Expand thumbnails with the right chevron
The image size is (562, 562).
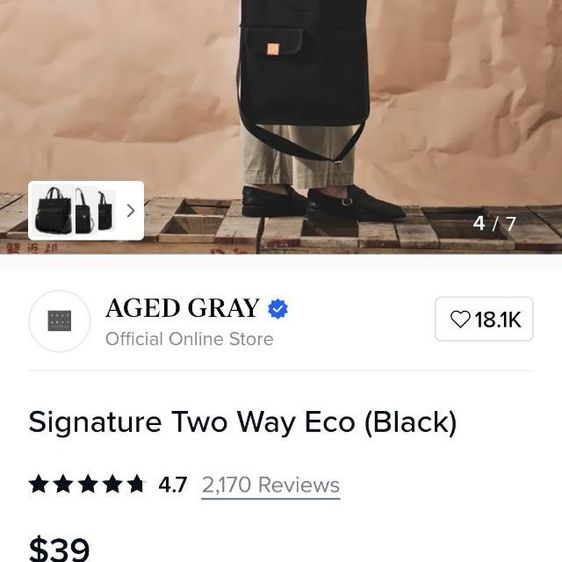click(131, 211)
